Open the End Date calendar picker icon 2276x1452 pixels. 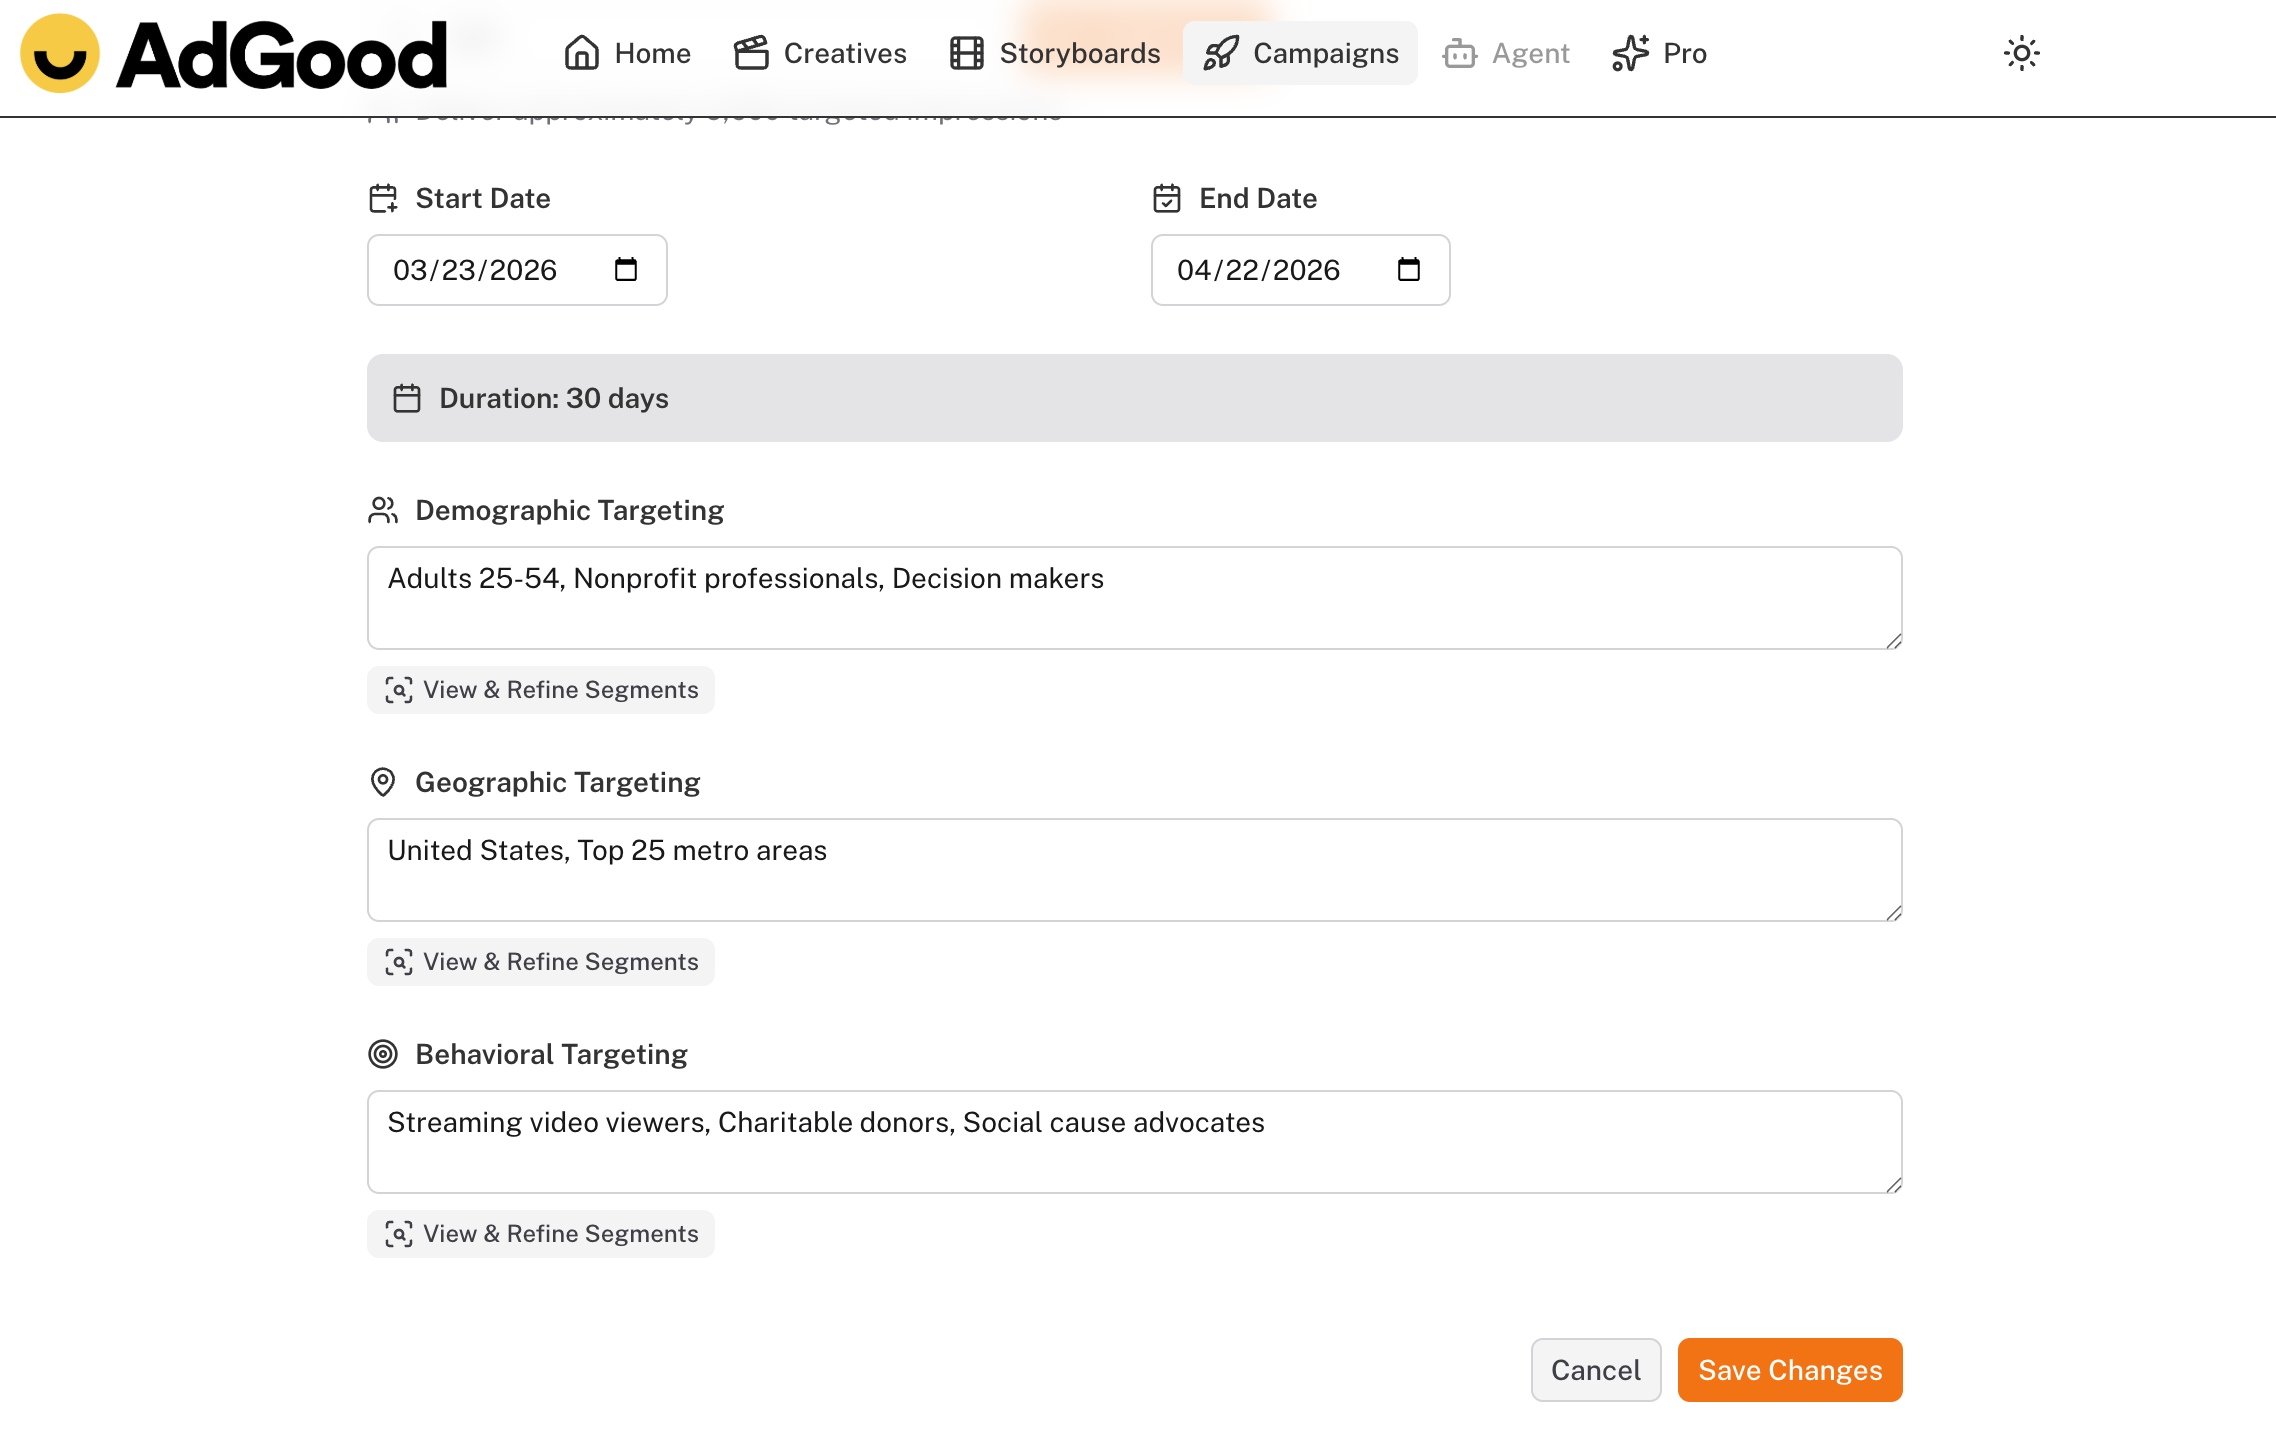1409,270
